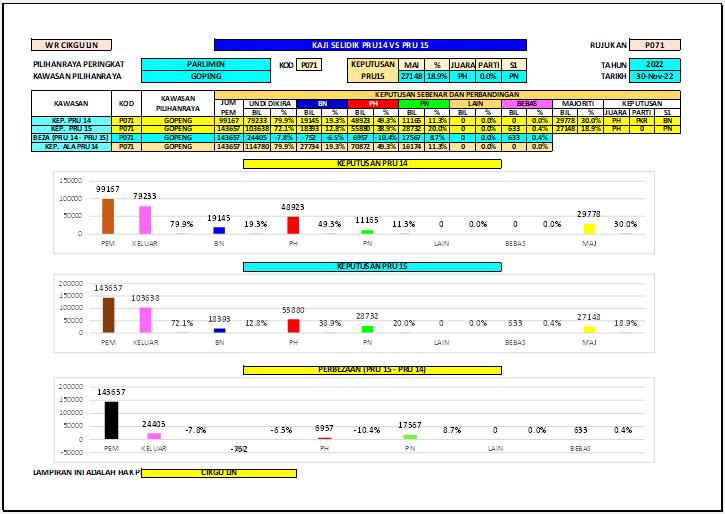This screenshot has width=725, height=514.
Task: Click the yellow MAJ bar in PRU 14 chart
Action: coord(589,229)
